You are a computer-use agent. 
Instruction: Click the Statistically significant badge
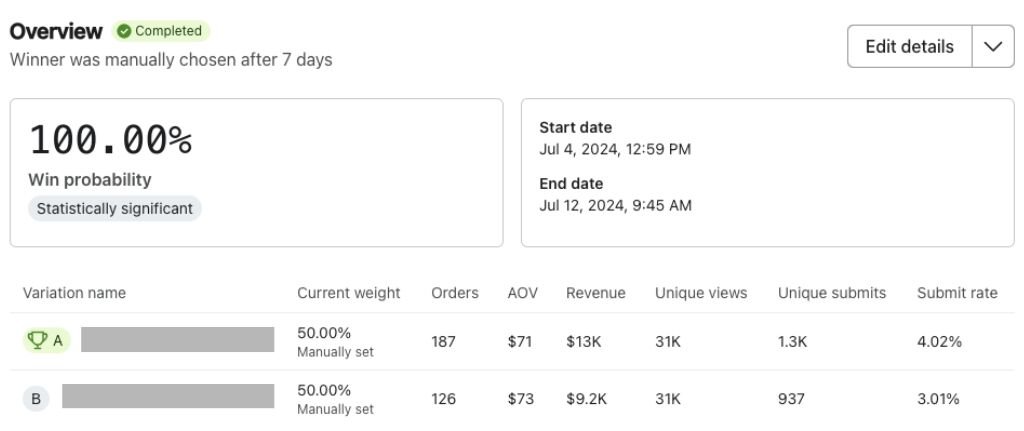115,209
